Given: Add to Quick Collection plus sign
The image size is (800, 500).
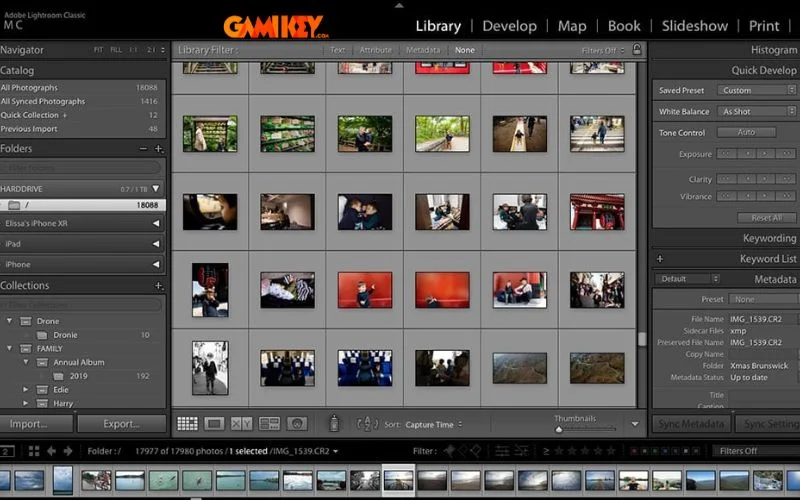Looking at the screenshot, I should tap(65, 115).
